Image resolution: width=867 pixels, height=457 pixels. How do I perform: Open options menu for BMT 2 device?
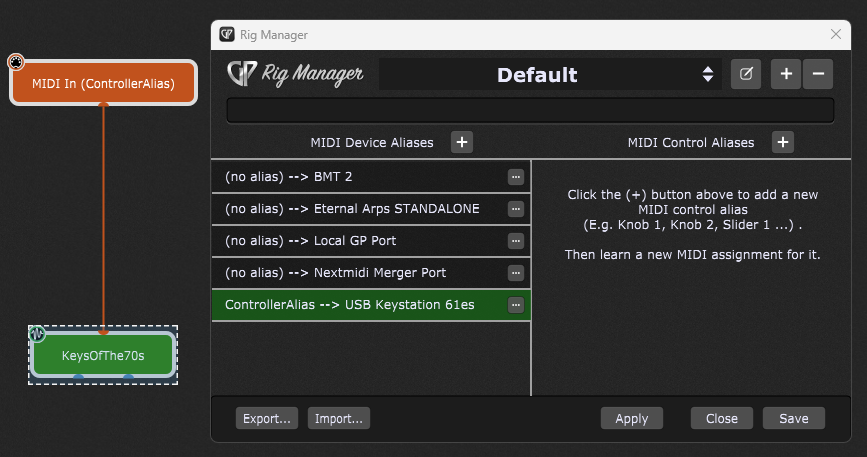pyautogui.click(x=516, y=177)
